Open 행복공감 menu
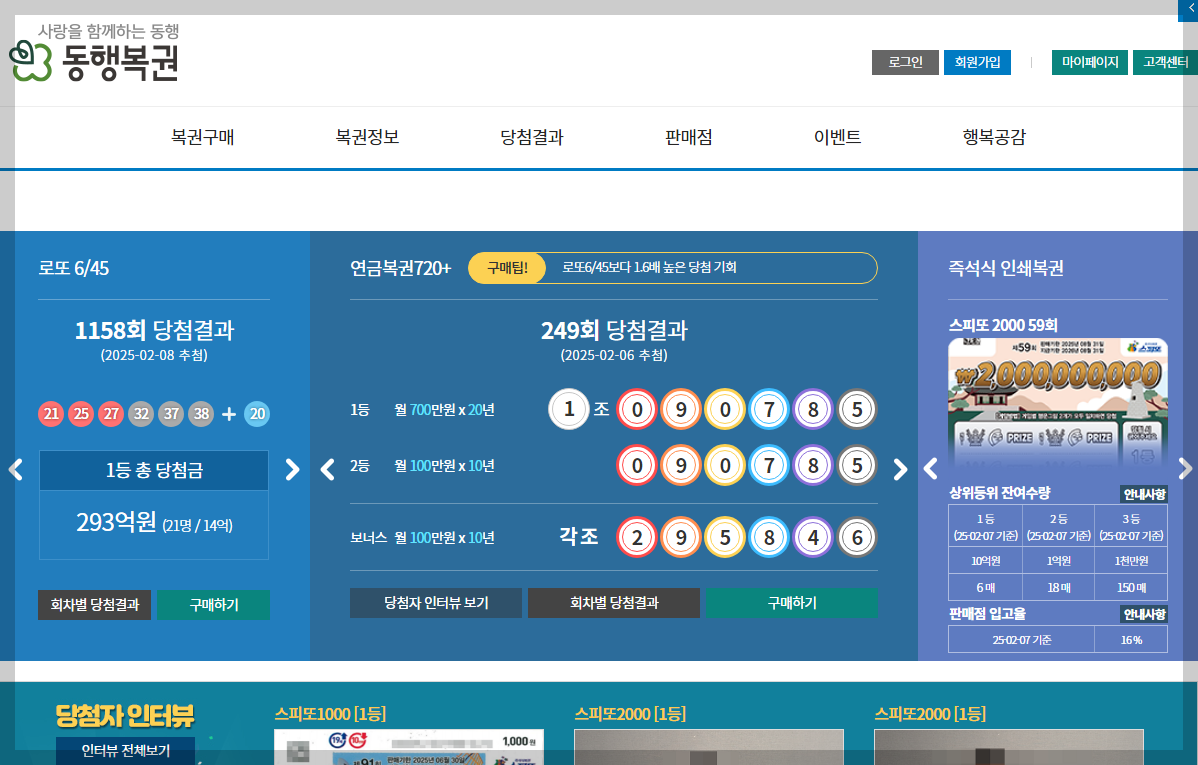Viewport: 1198px width, 765px height. (994, 137)
